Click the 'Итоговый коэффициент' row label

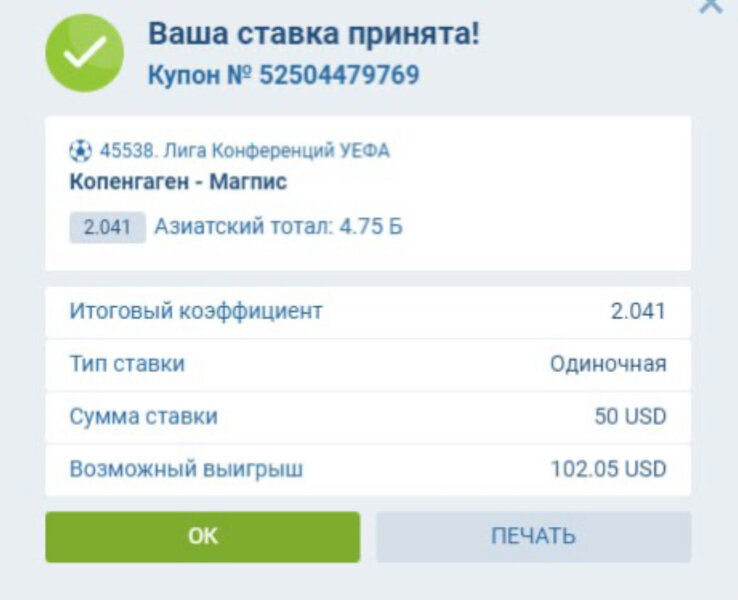pos(196,311)
